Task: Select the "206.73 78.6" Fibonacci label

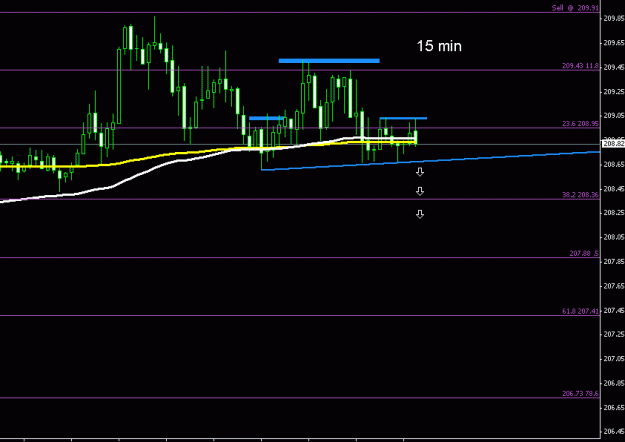Action: (x=580, y=393)
